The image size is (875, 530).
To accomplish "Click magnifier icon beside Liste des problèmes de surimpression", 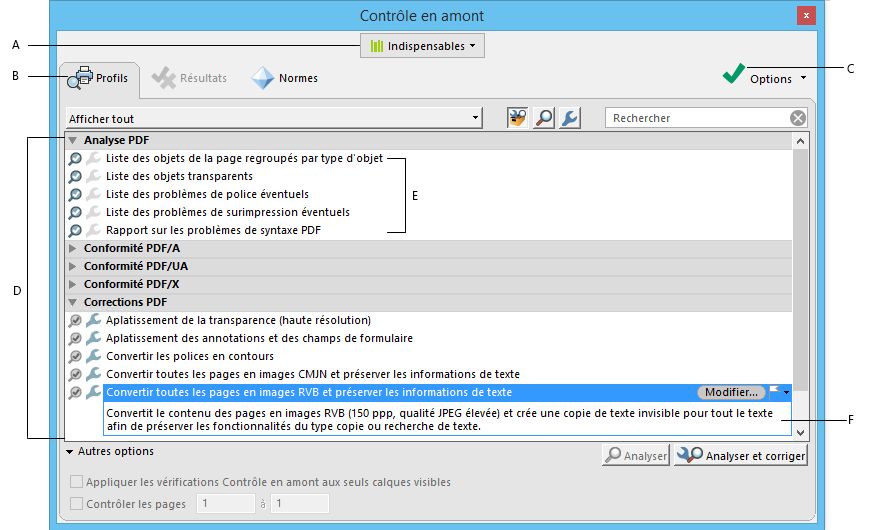I will pyautogui.click(x=75, y=213).
